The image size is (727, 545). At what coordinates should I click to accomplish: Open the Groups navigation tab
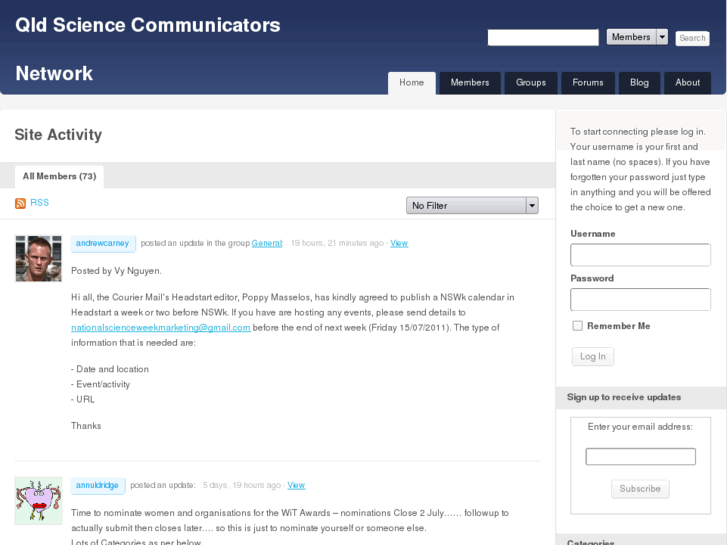[x=531, y=83]
